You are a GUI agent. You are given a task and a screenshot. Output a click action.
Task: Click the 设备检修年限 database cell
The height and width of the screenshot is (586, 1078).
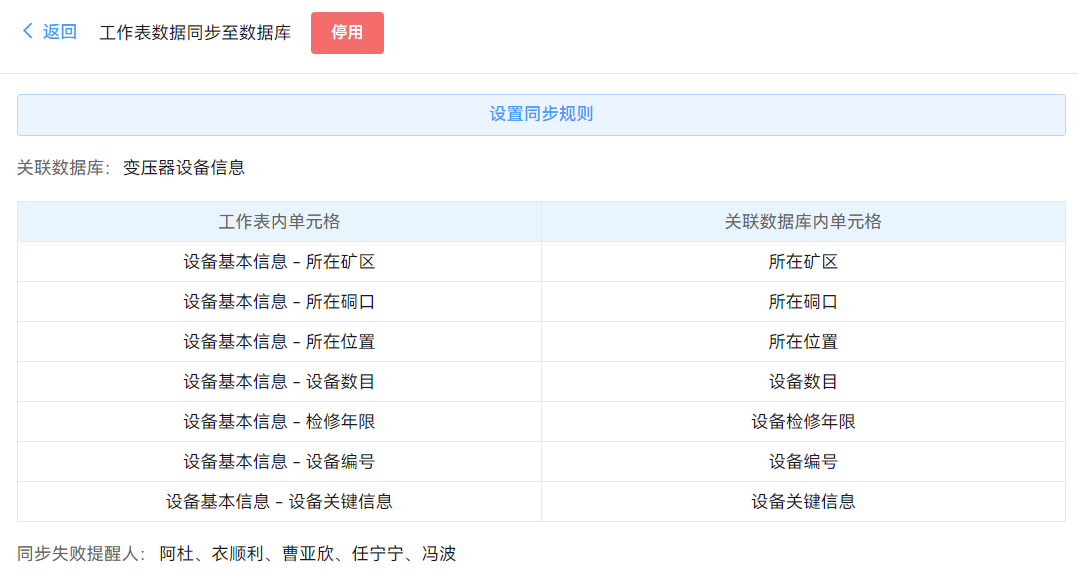pyautogui.click(x=803, y=422)
